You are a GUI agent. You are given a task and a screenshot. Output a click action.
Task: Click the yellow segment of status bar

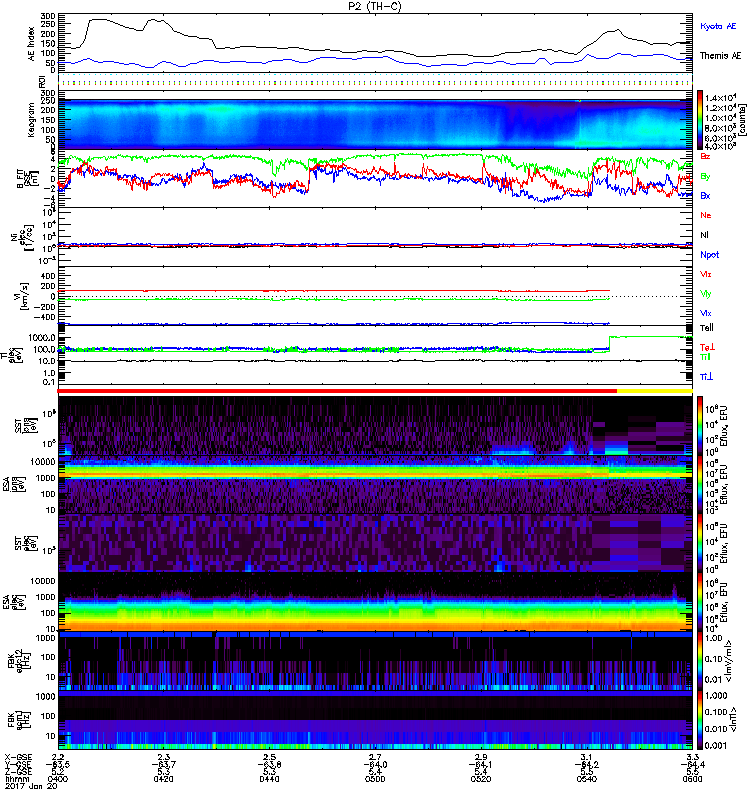pos(655,391)
